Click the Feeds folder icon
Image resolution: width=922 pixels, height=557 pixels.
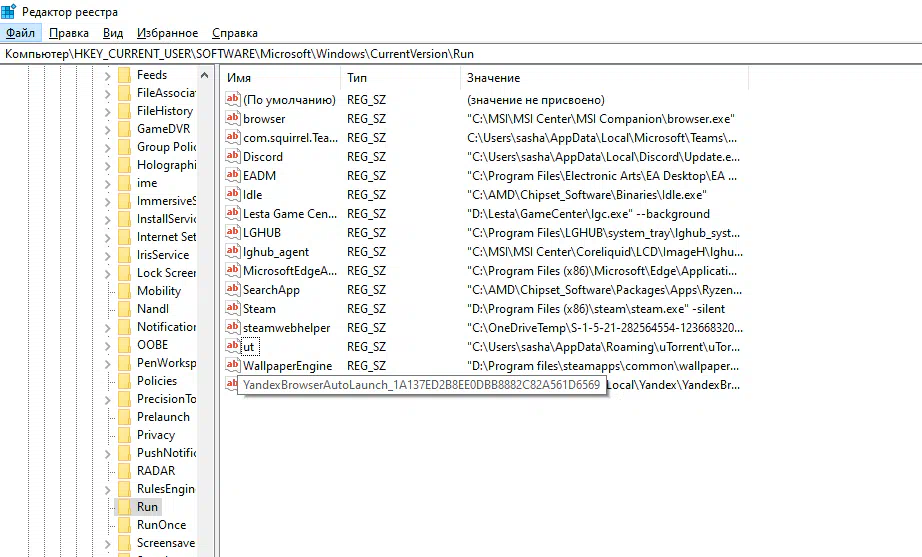124,75
